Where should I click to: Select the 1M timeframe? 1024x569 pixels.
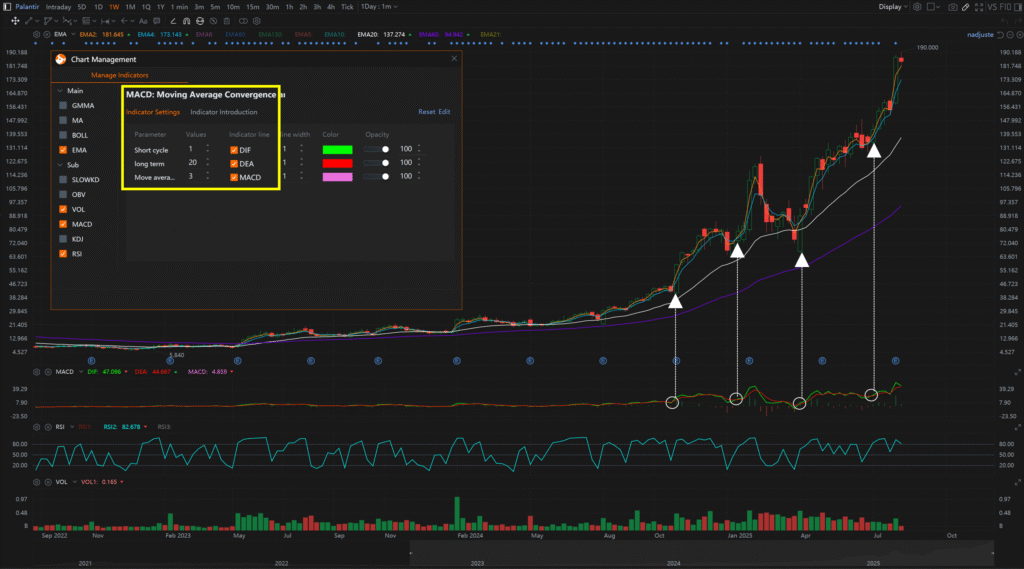pyautogui.click(x=130, y=7)
